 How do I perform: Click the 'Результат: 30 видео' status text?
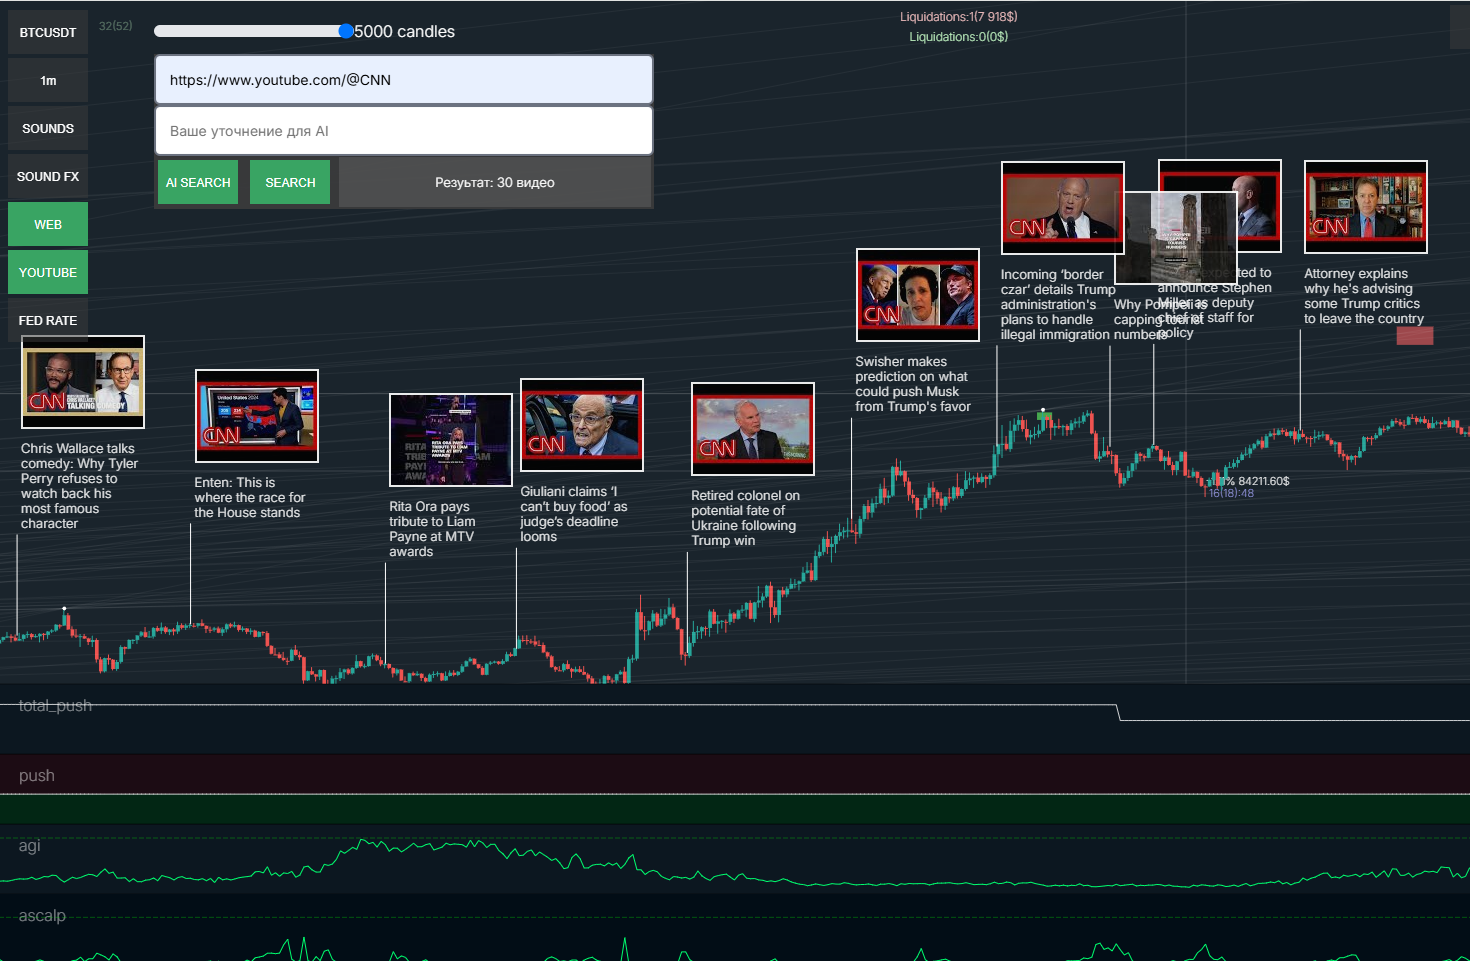(x=495, y=182)
